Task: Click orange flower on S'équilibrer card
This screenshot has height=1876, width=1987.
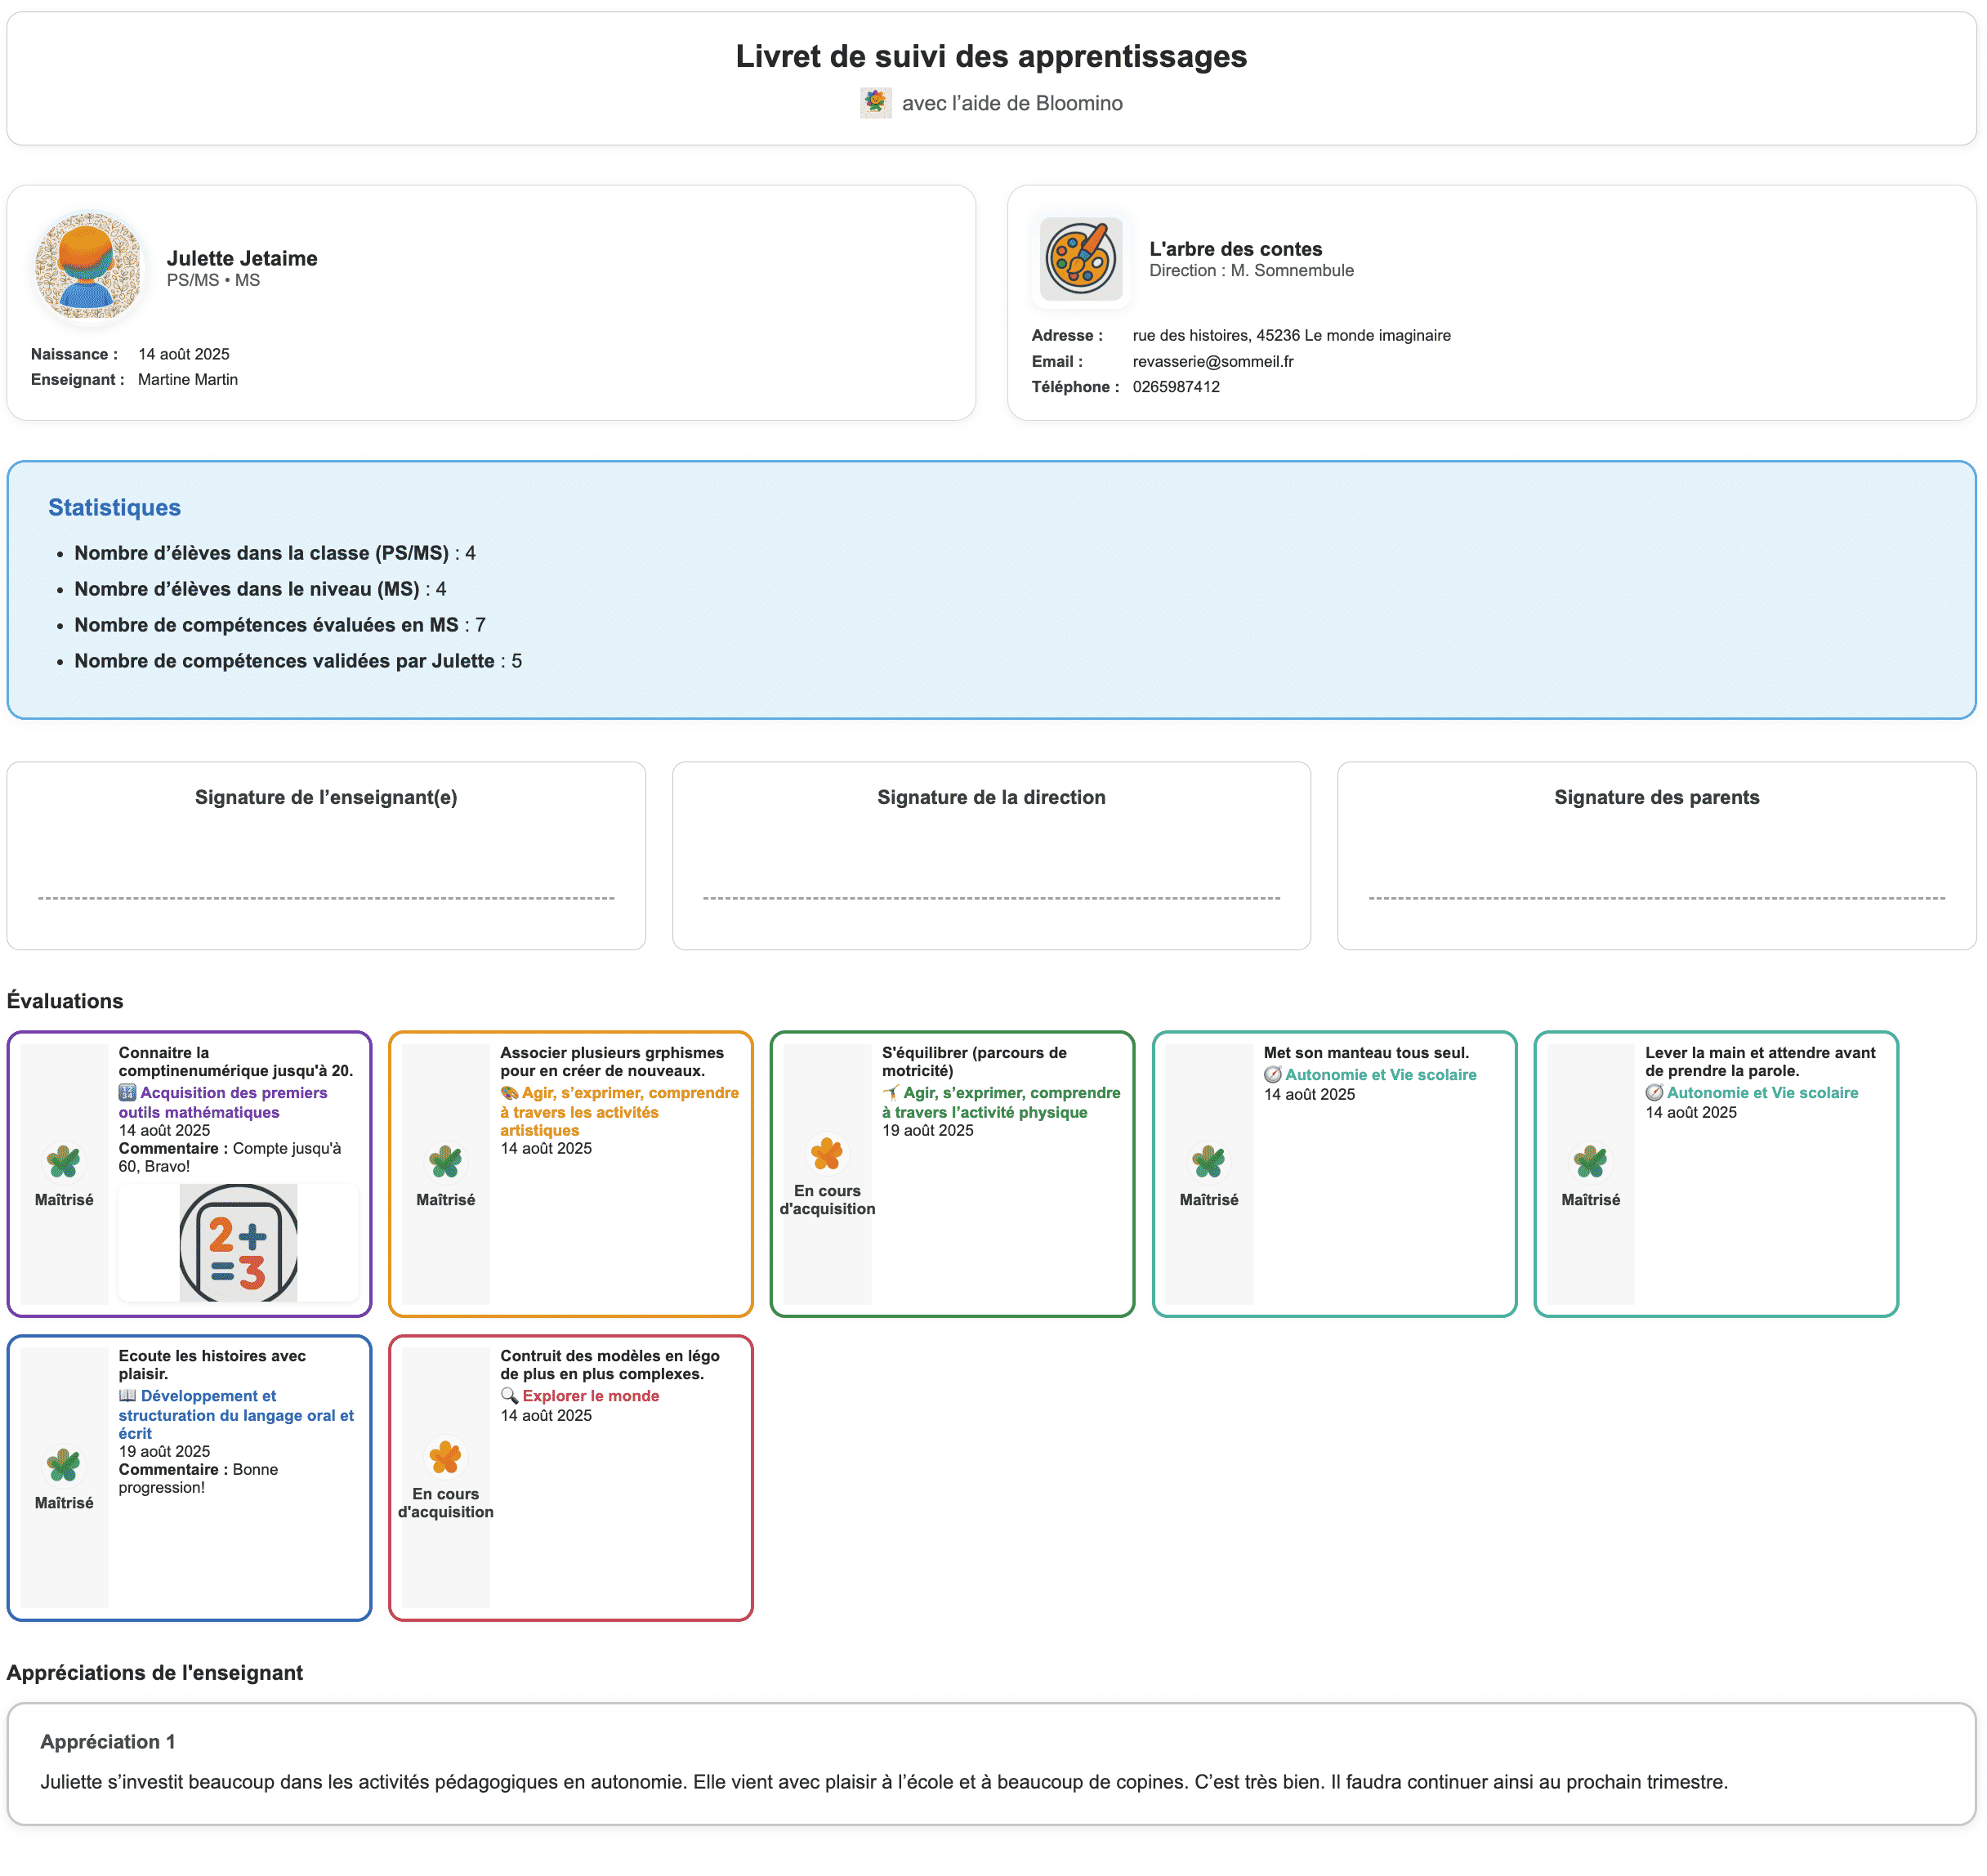Action: tap(826, 1153)
